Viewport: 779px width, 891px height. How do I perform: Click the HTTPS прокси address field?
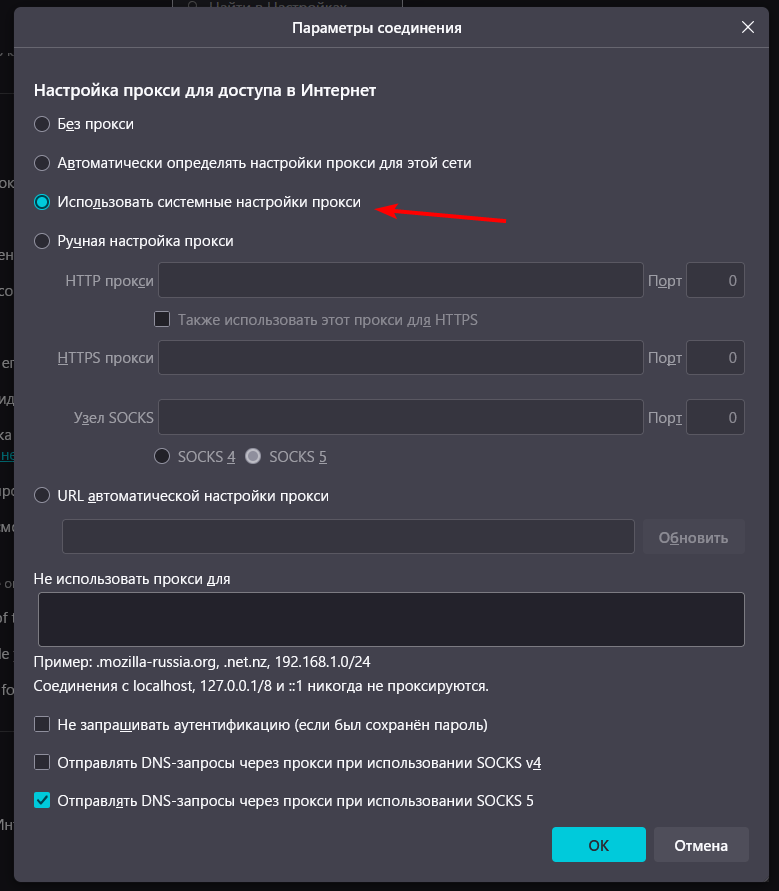(401, 357)
